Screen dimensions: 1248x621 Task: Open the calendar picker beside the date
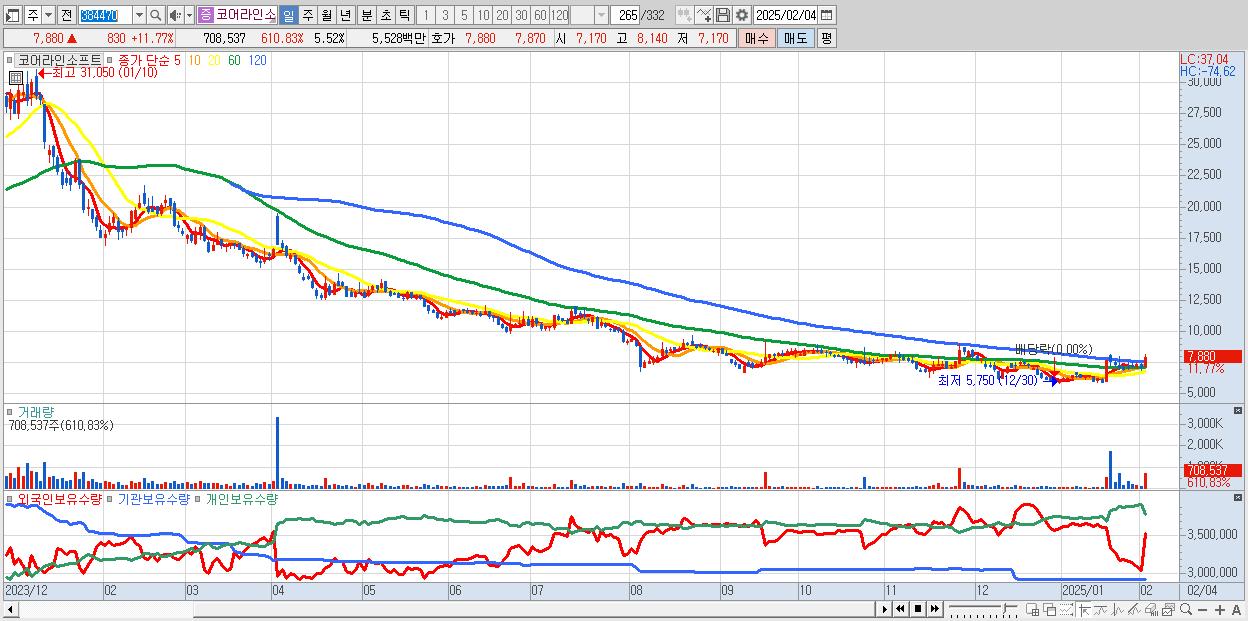click(x=828, y=15)
